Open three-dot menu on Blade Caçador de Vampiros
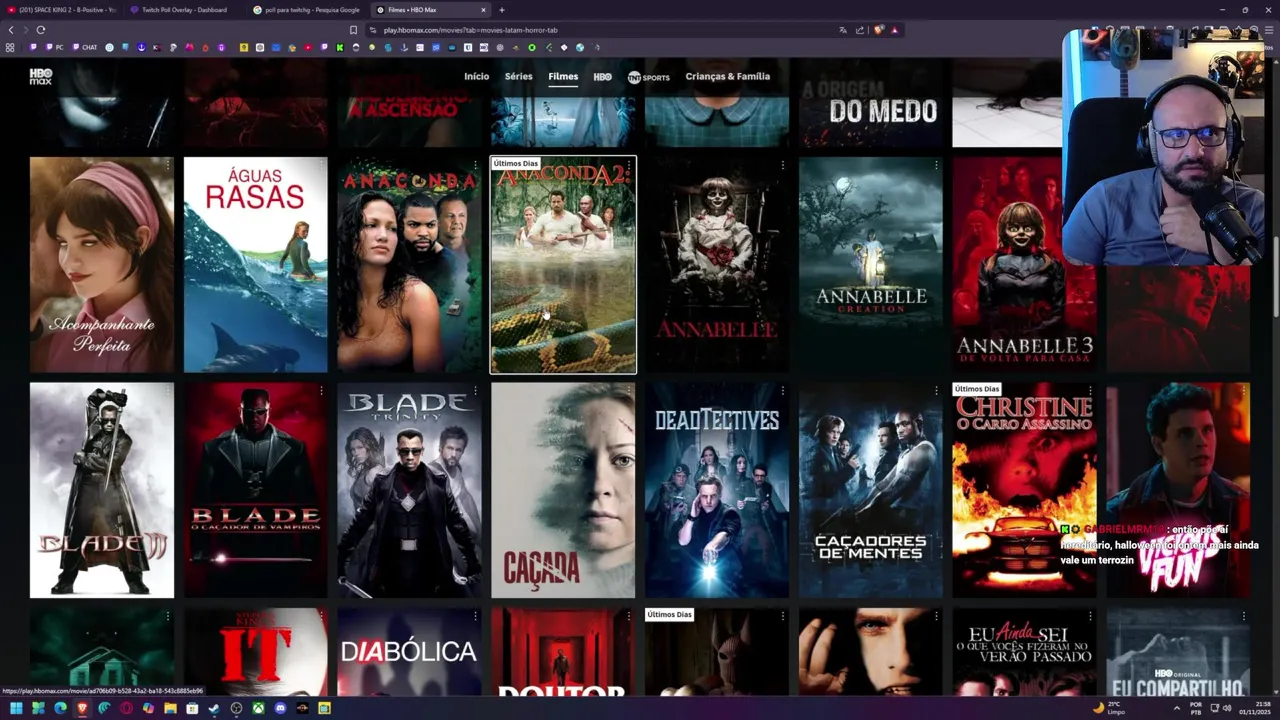This screenshot has width=1280, height=720. 321,391
